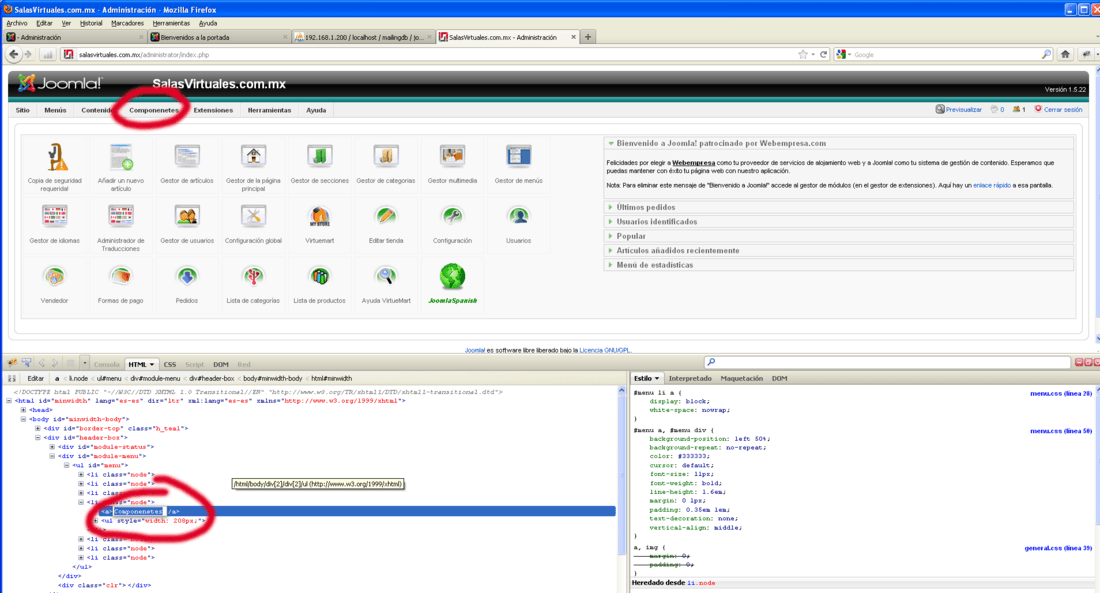Follow the enlace rápido link
The height and width of the screenshot is (593, 1100).
(x=992, y=185)
